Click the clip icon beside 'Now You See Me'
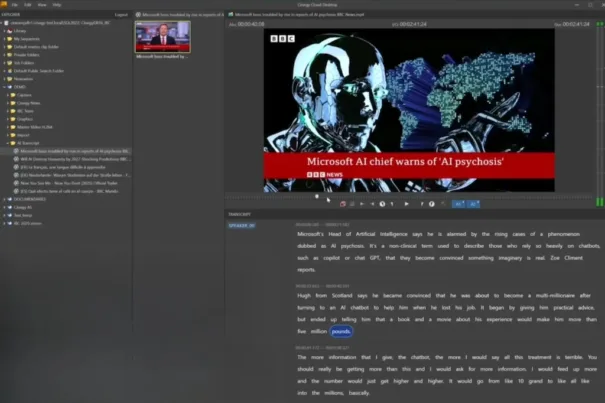This screenshot has height=403, width=605. (16, 183)
